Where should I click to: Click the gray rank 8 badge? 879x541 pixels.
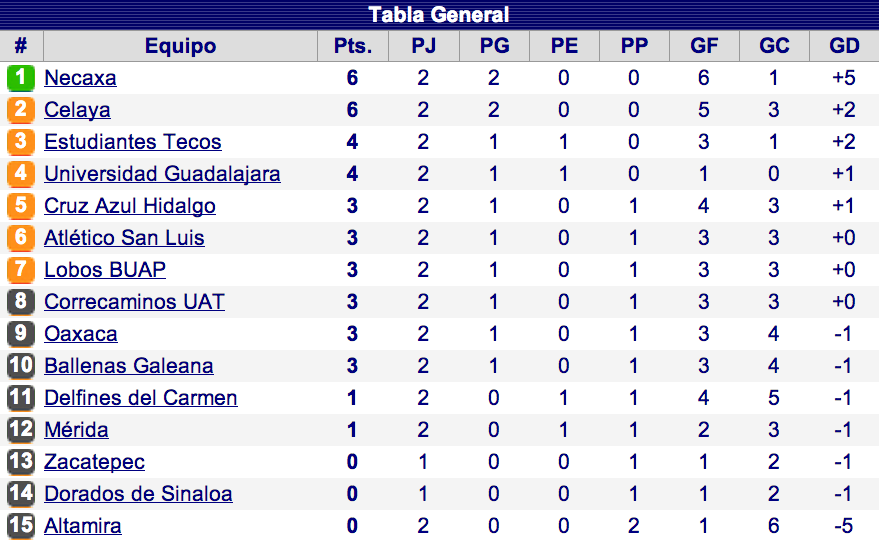21,302
